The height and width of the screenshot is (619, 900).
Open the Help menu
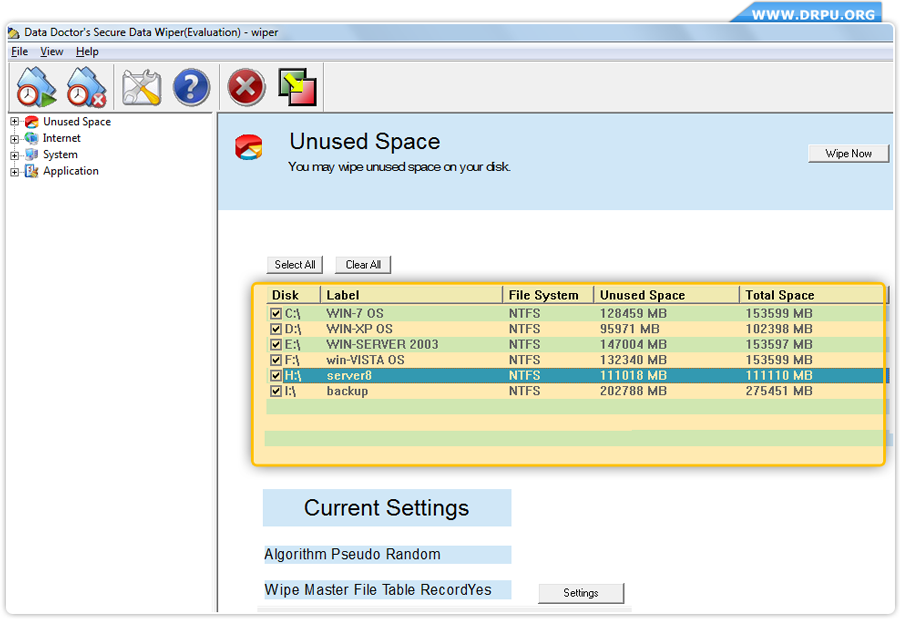87,52
